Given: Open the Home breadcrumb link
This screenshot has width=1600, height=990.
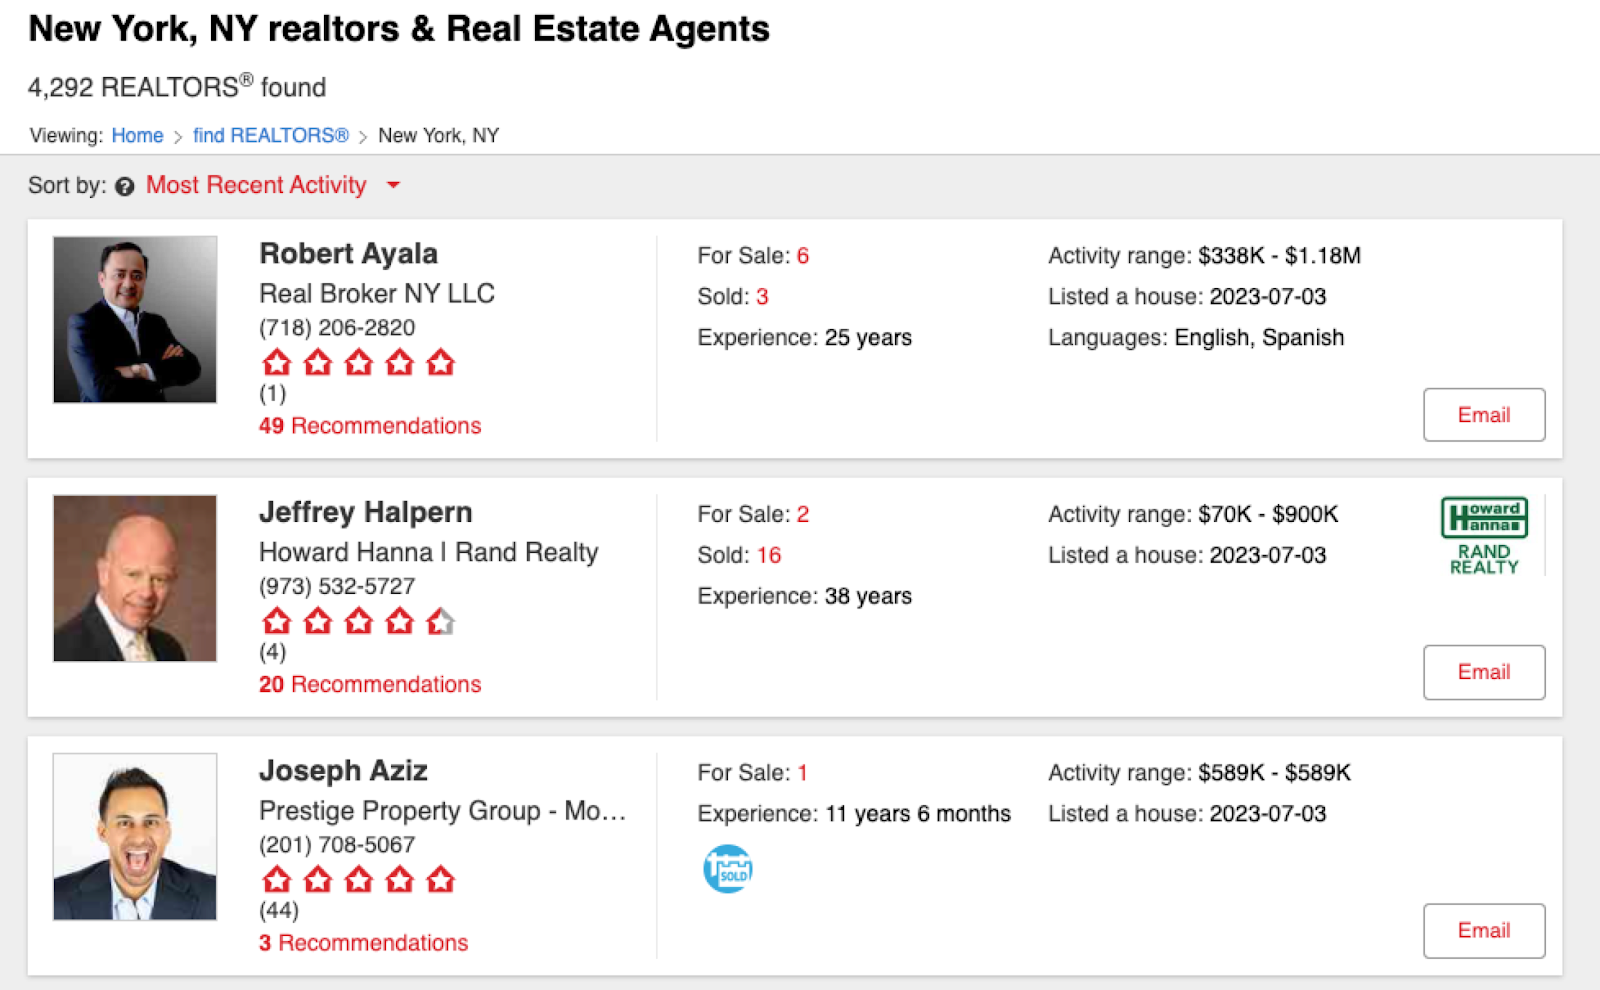Looking at the screenshot, I should [x=137, y=135].
